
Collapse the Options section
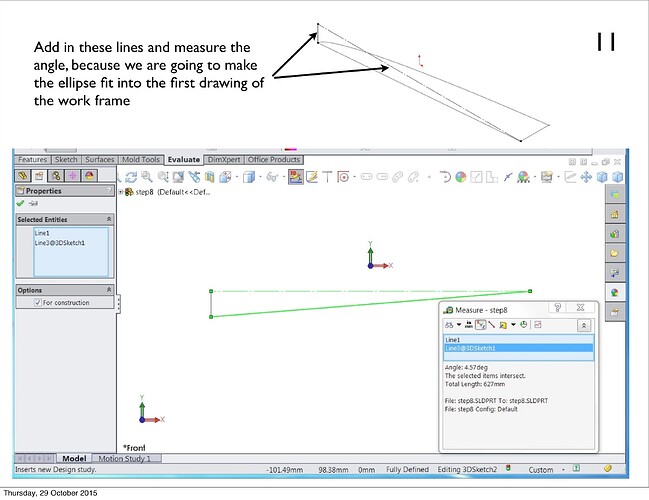[108, 290]
